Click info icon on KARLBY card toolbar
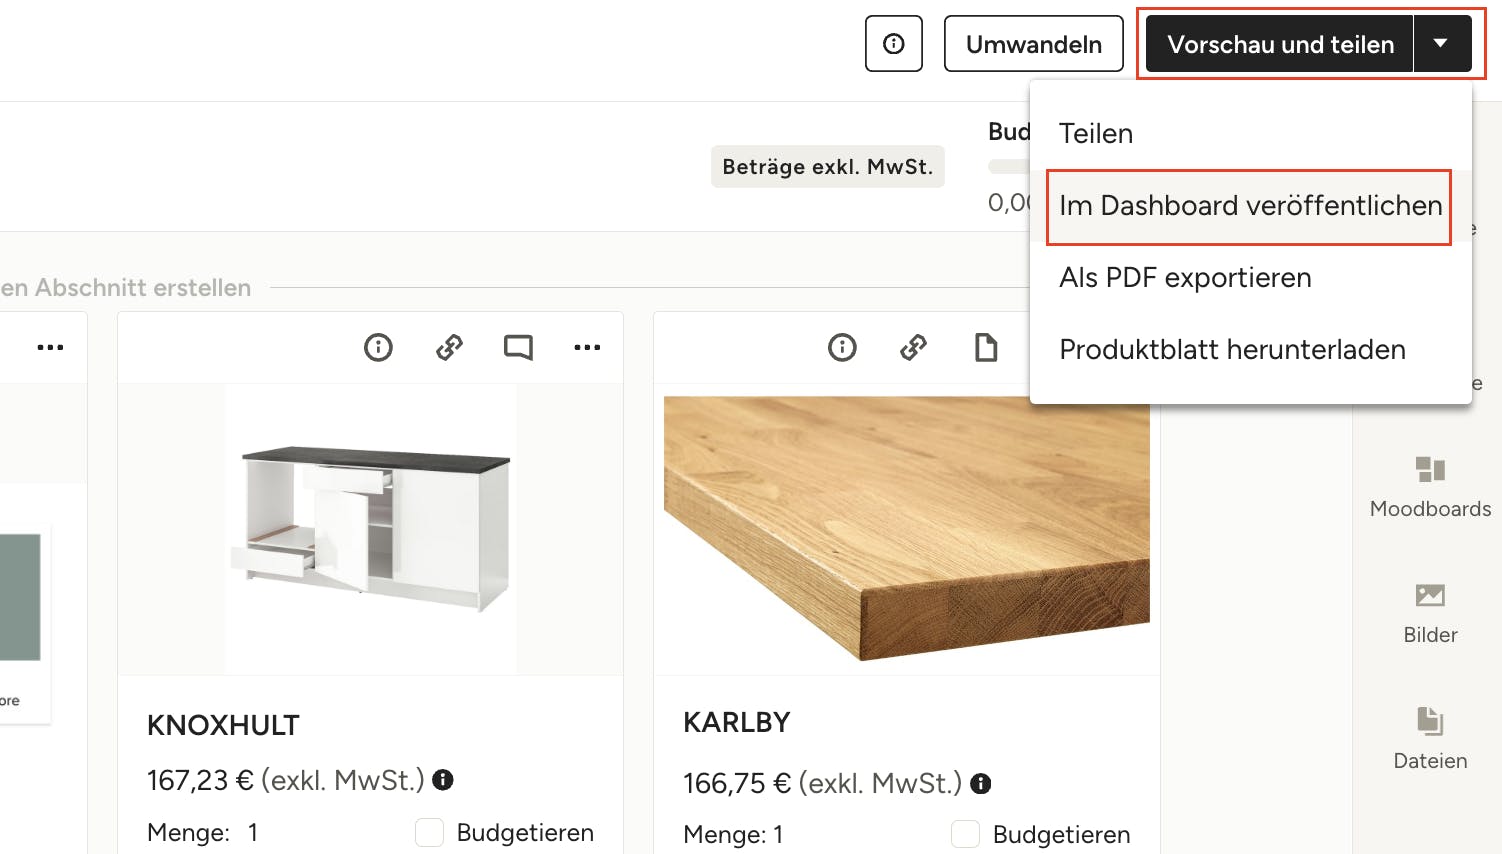This screenshot has height=854, width=1502. tap(842, 347)
